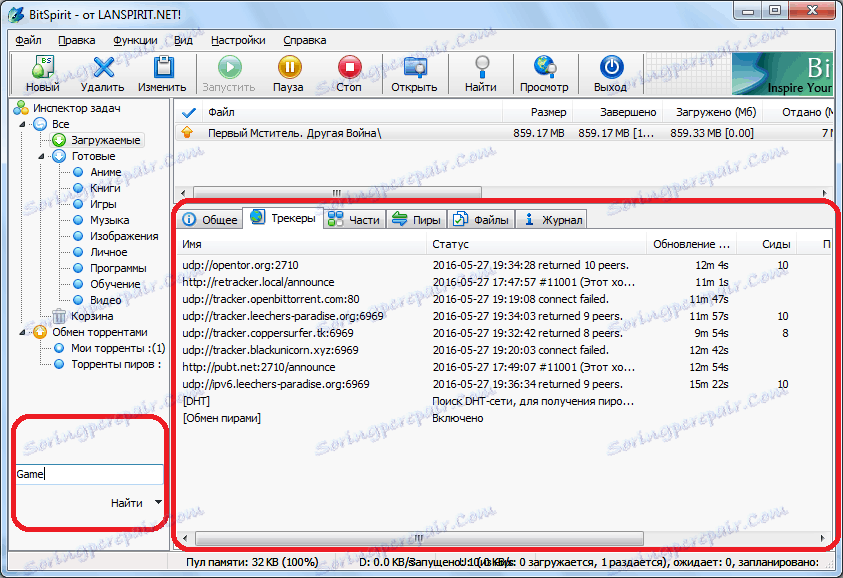Click the tracker pane horizontal scrollbar thumb
843x578 pixels.
click(x=419, y=538)
